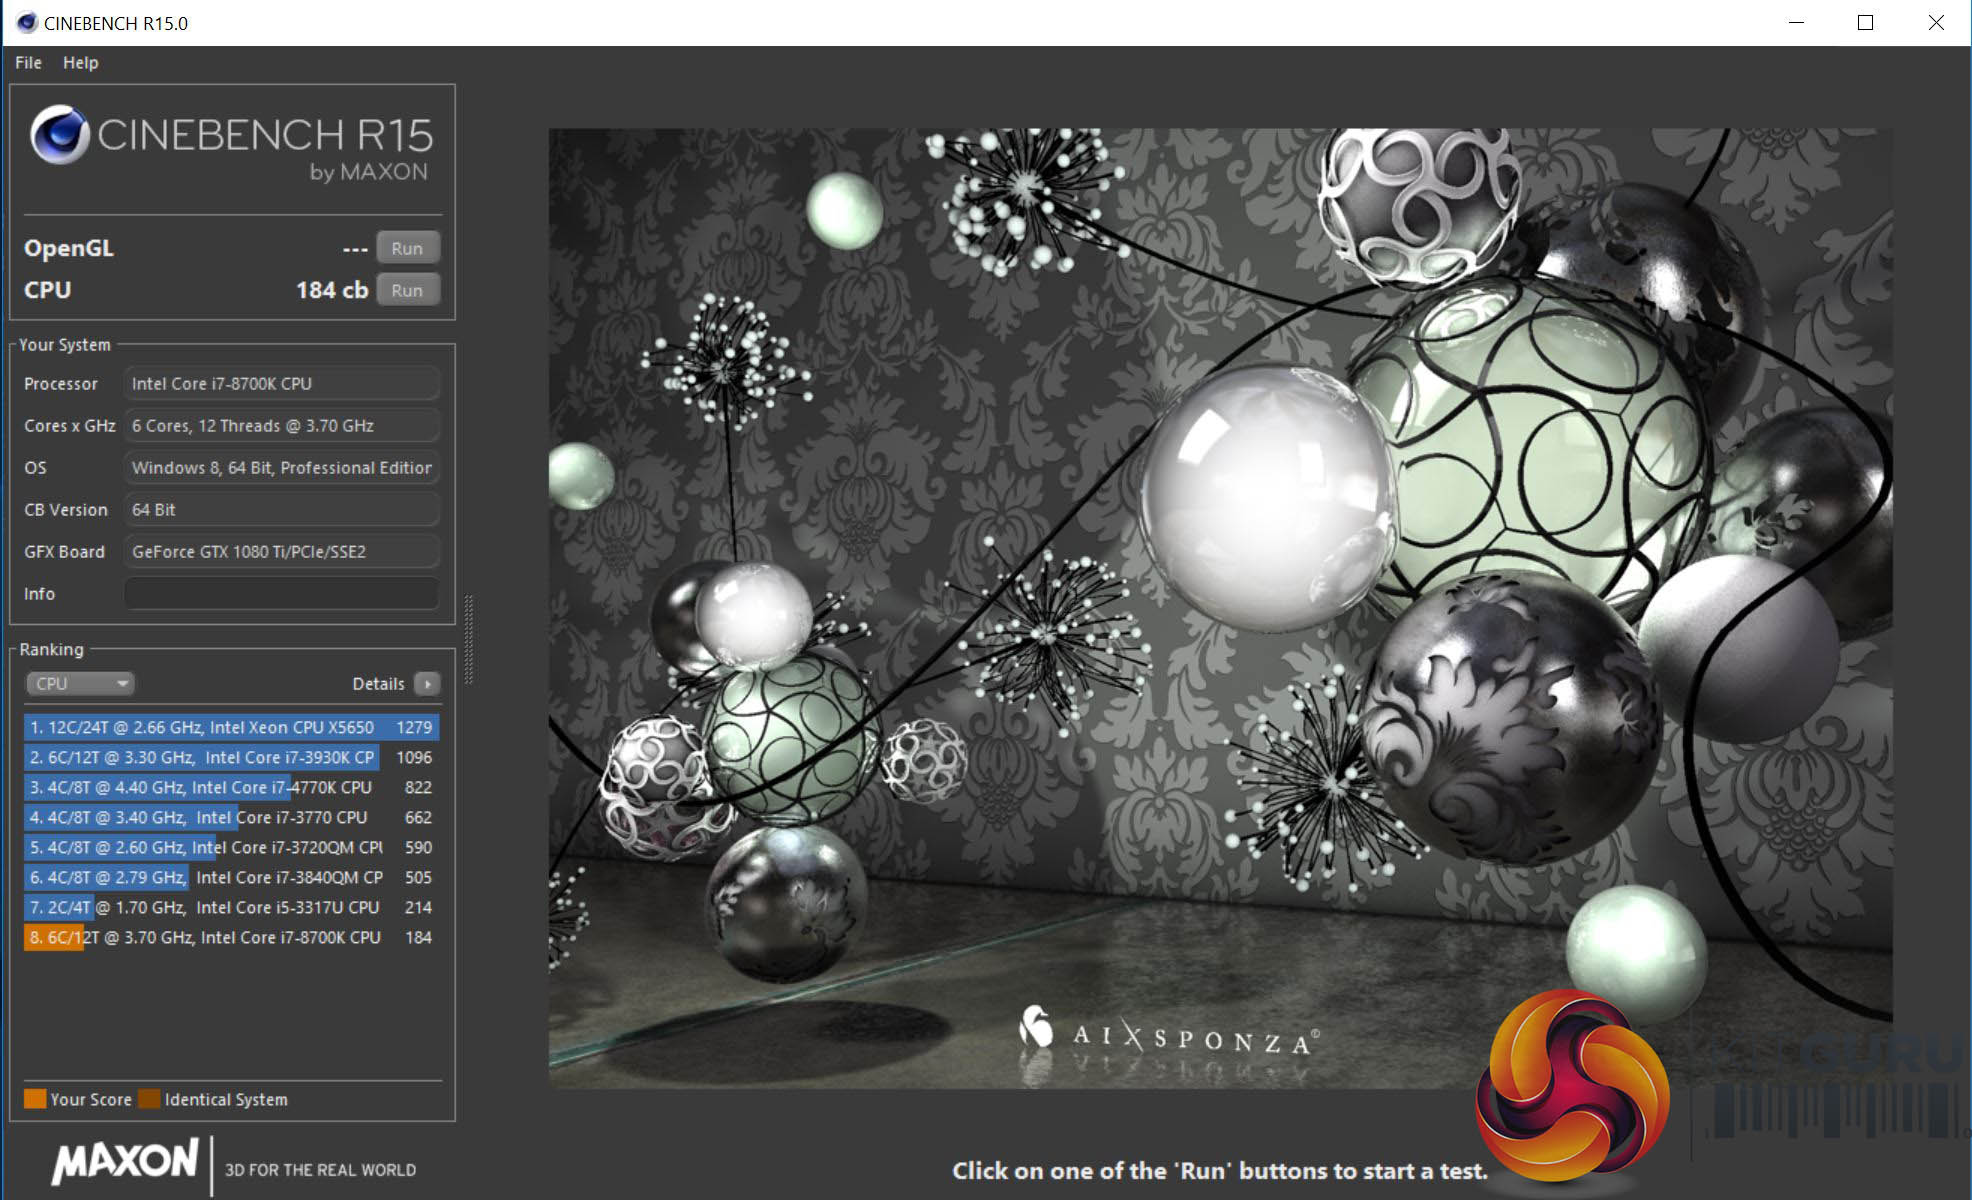Select the i7-8700K ranking entry
This screenshot has width=1972, height=1200.
(x=230, y=938)
